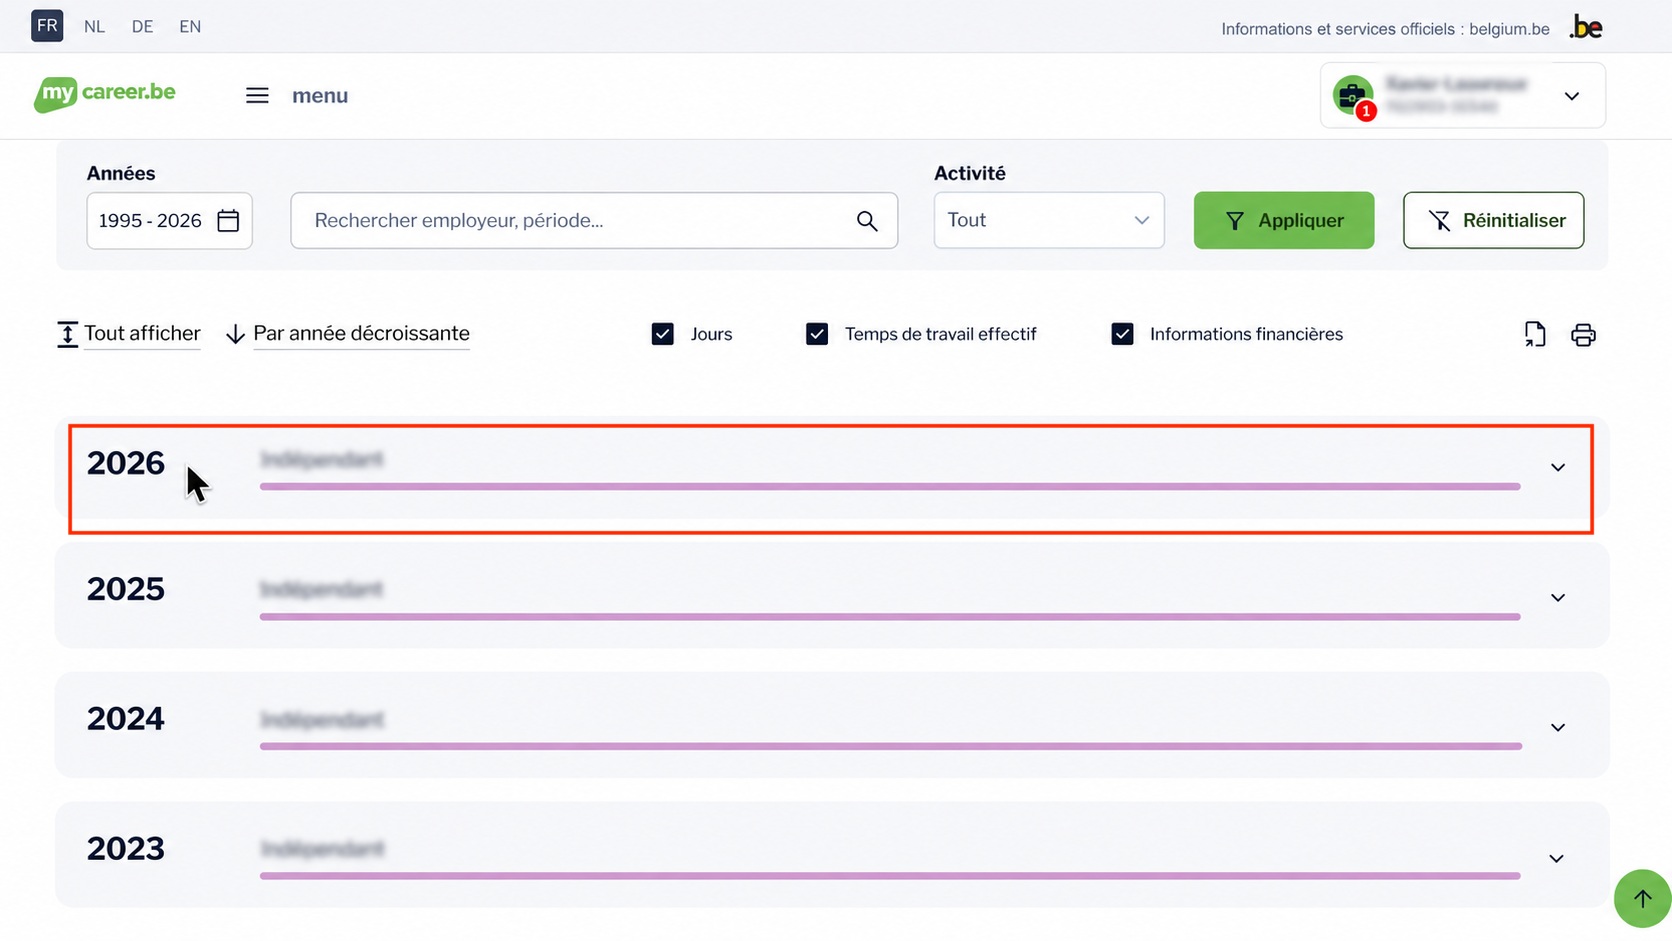Click the green scroll-to-top arrow button
This screenshot has width=1672, height=941.
(x=1642, y=898)
